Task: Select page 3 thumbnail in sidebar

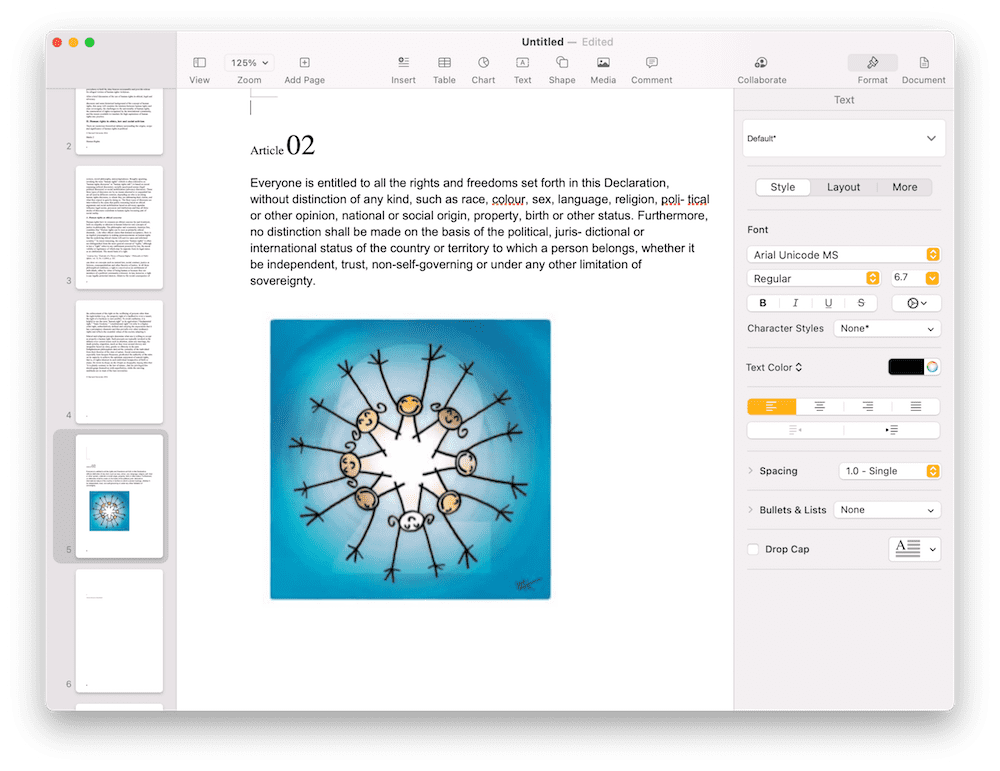Action: point(118,224)
